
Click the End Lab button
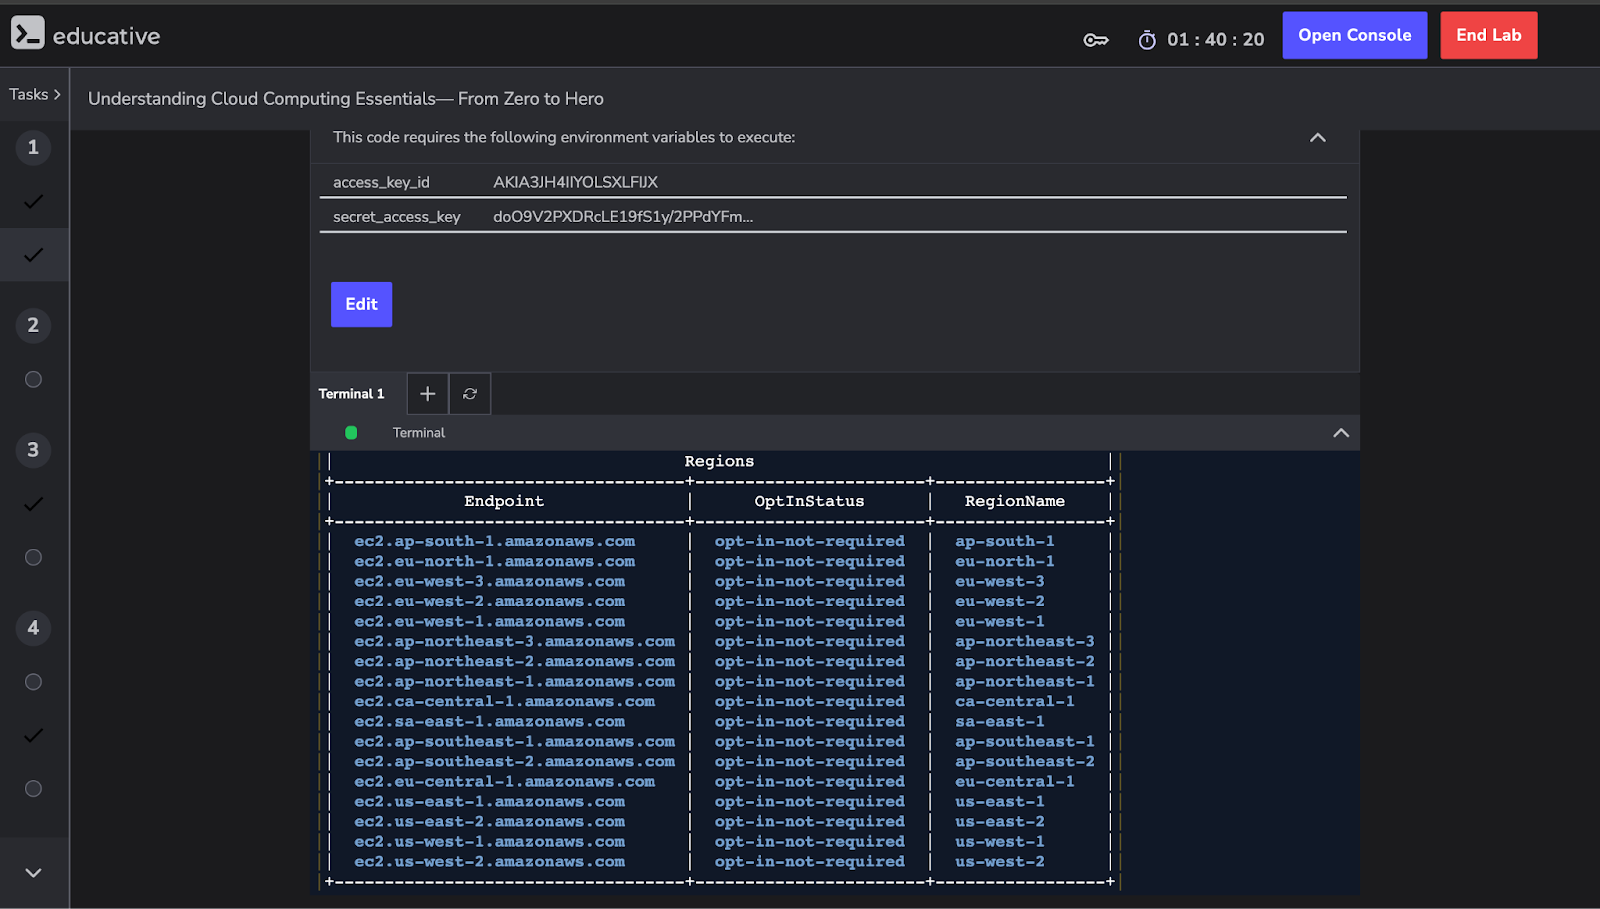(x=1489, y=35)
